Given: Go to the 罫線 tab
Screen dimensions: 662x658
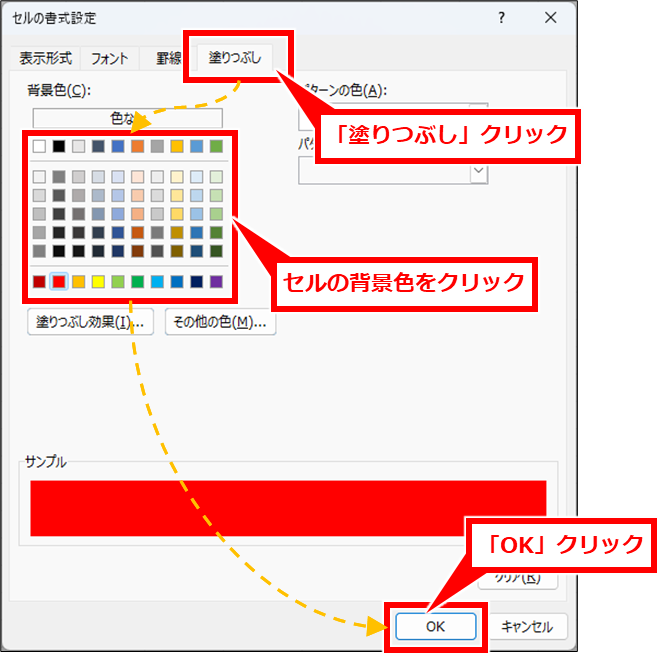Looking at the screenshot, I should pyautogui.click(x=168, y=58).
